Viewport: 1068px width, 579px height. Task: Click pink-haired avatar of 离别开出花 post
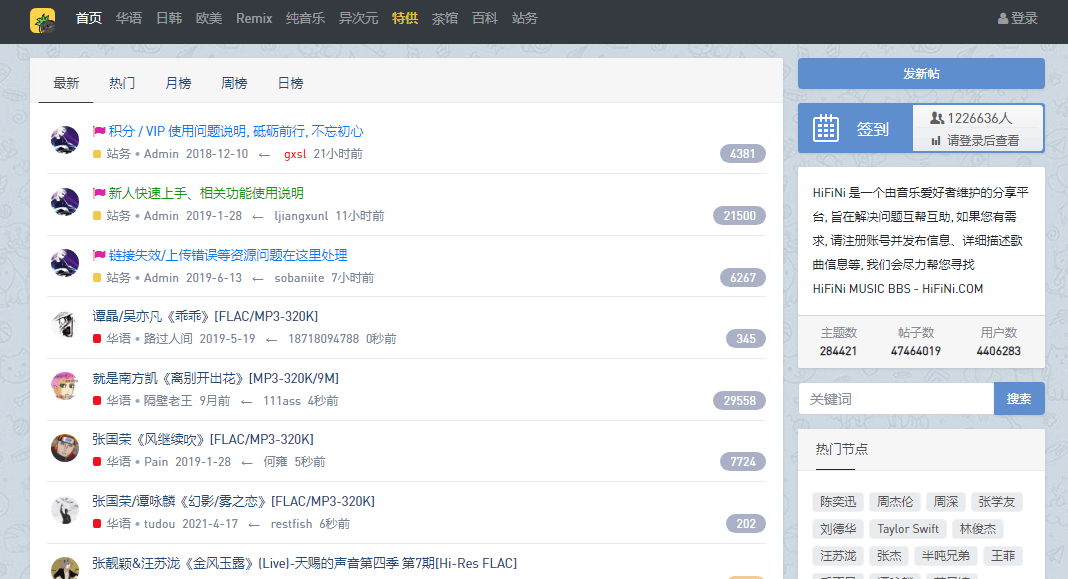pyautogui.click(x=65, y=386)
